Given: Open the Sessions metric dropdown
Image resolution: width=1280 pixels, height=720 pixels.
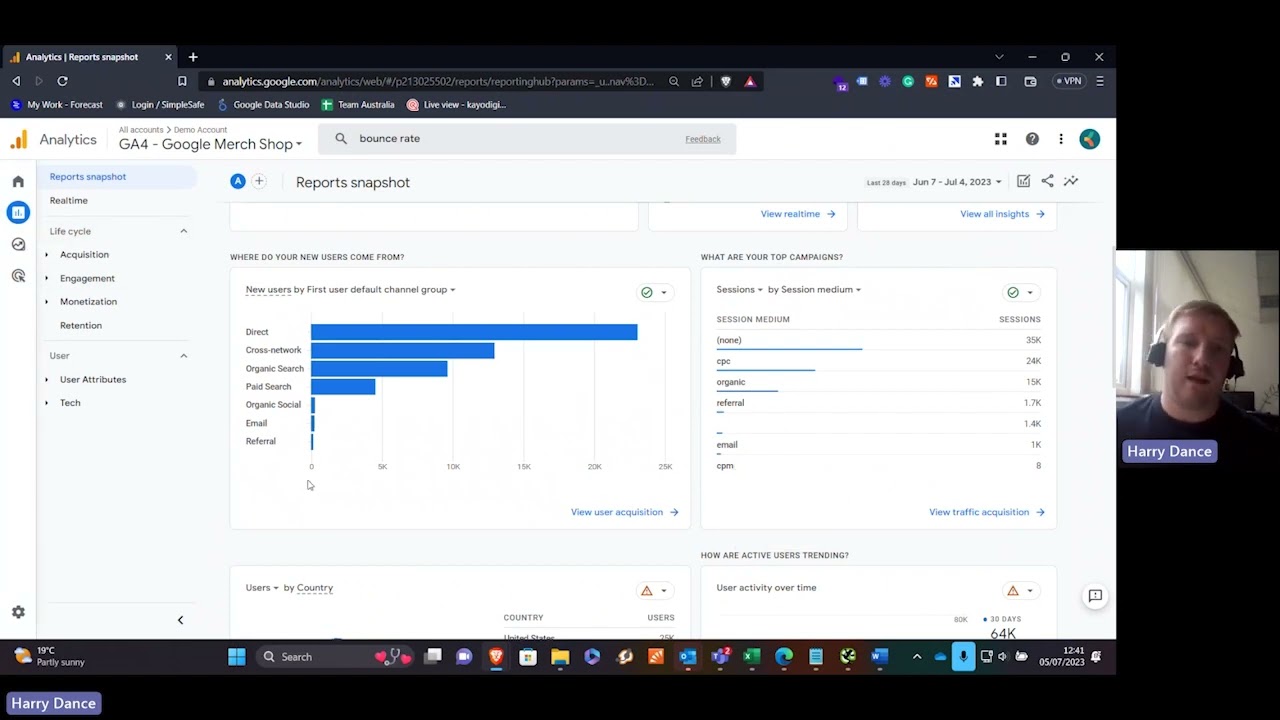Looking at the screenshot, I should pyautogui.click(x=739, y=290).
